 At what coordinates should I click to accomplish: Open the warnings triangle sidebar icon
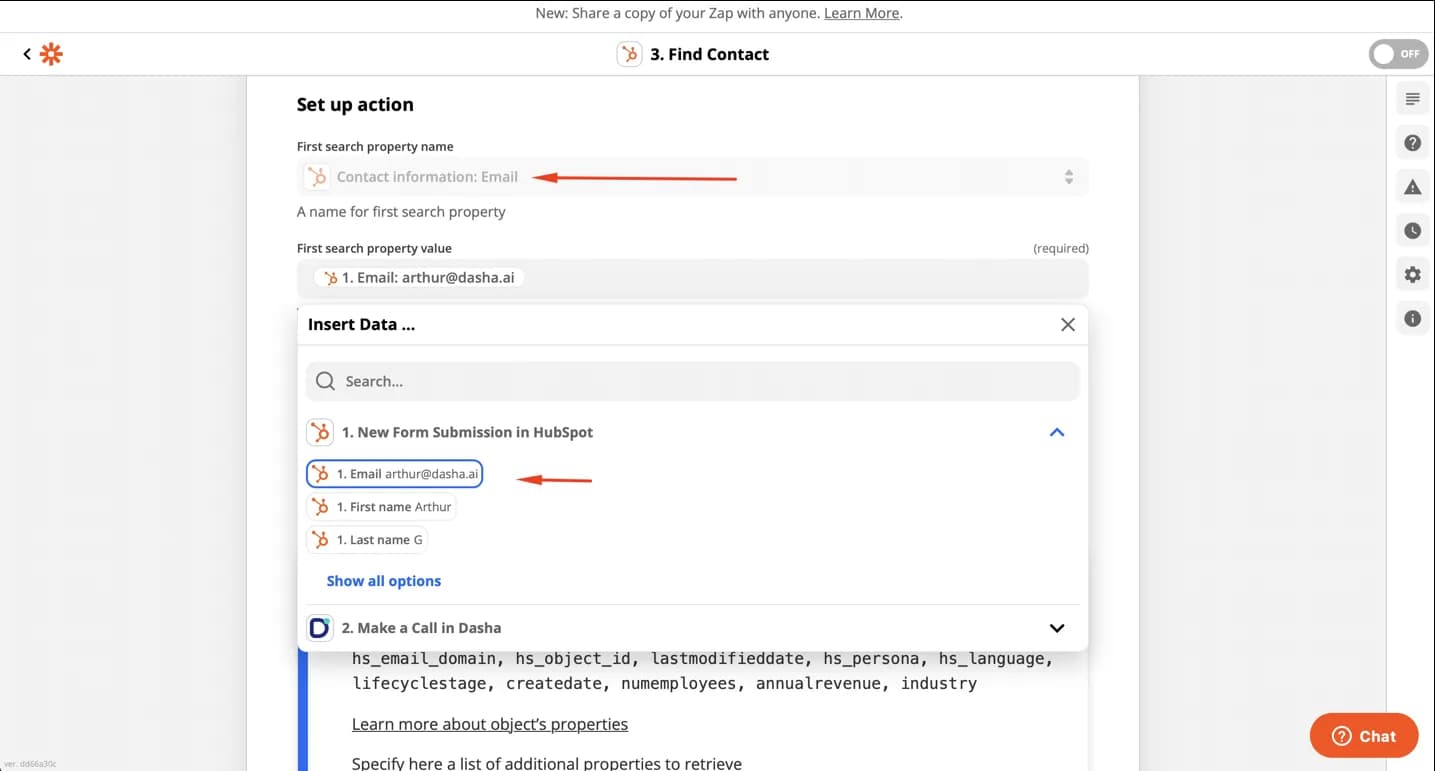coord(1412,187)
